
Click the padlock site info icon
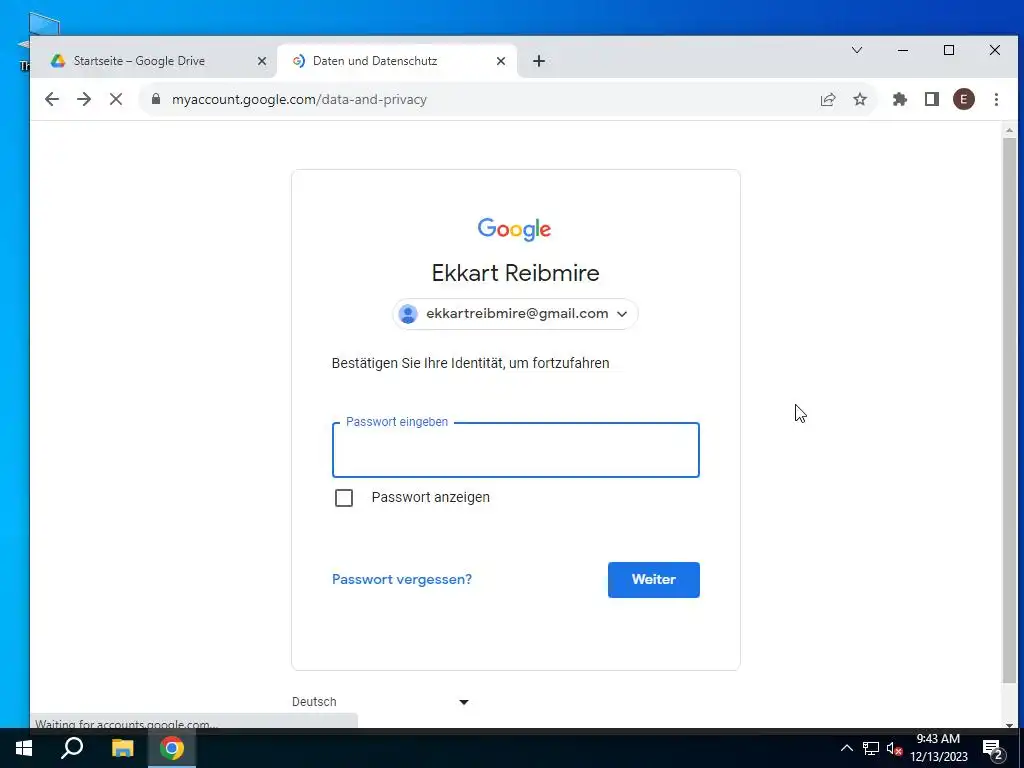(155, 99)
